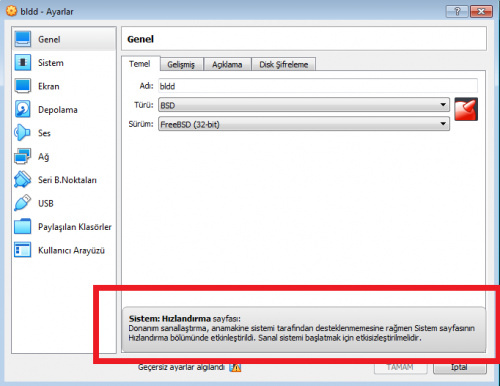Click the Adı name input field

pos(318,86)
